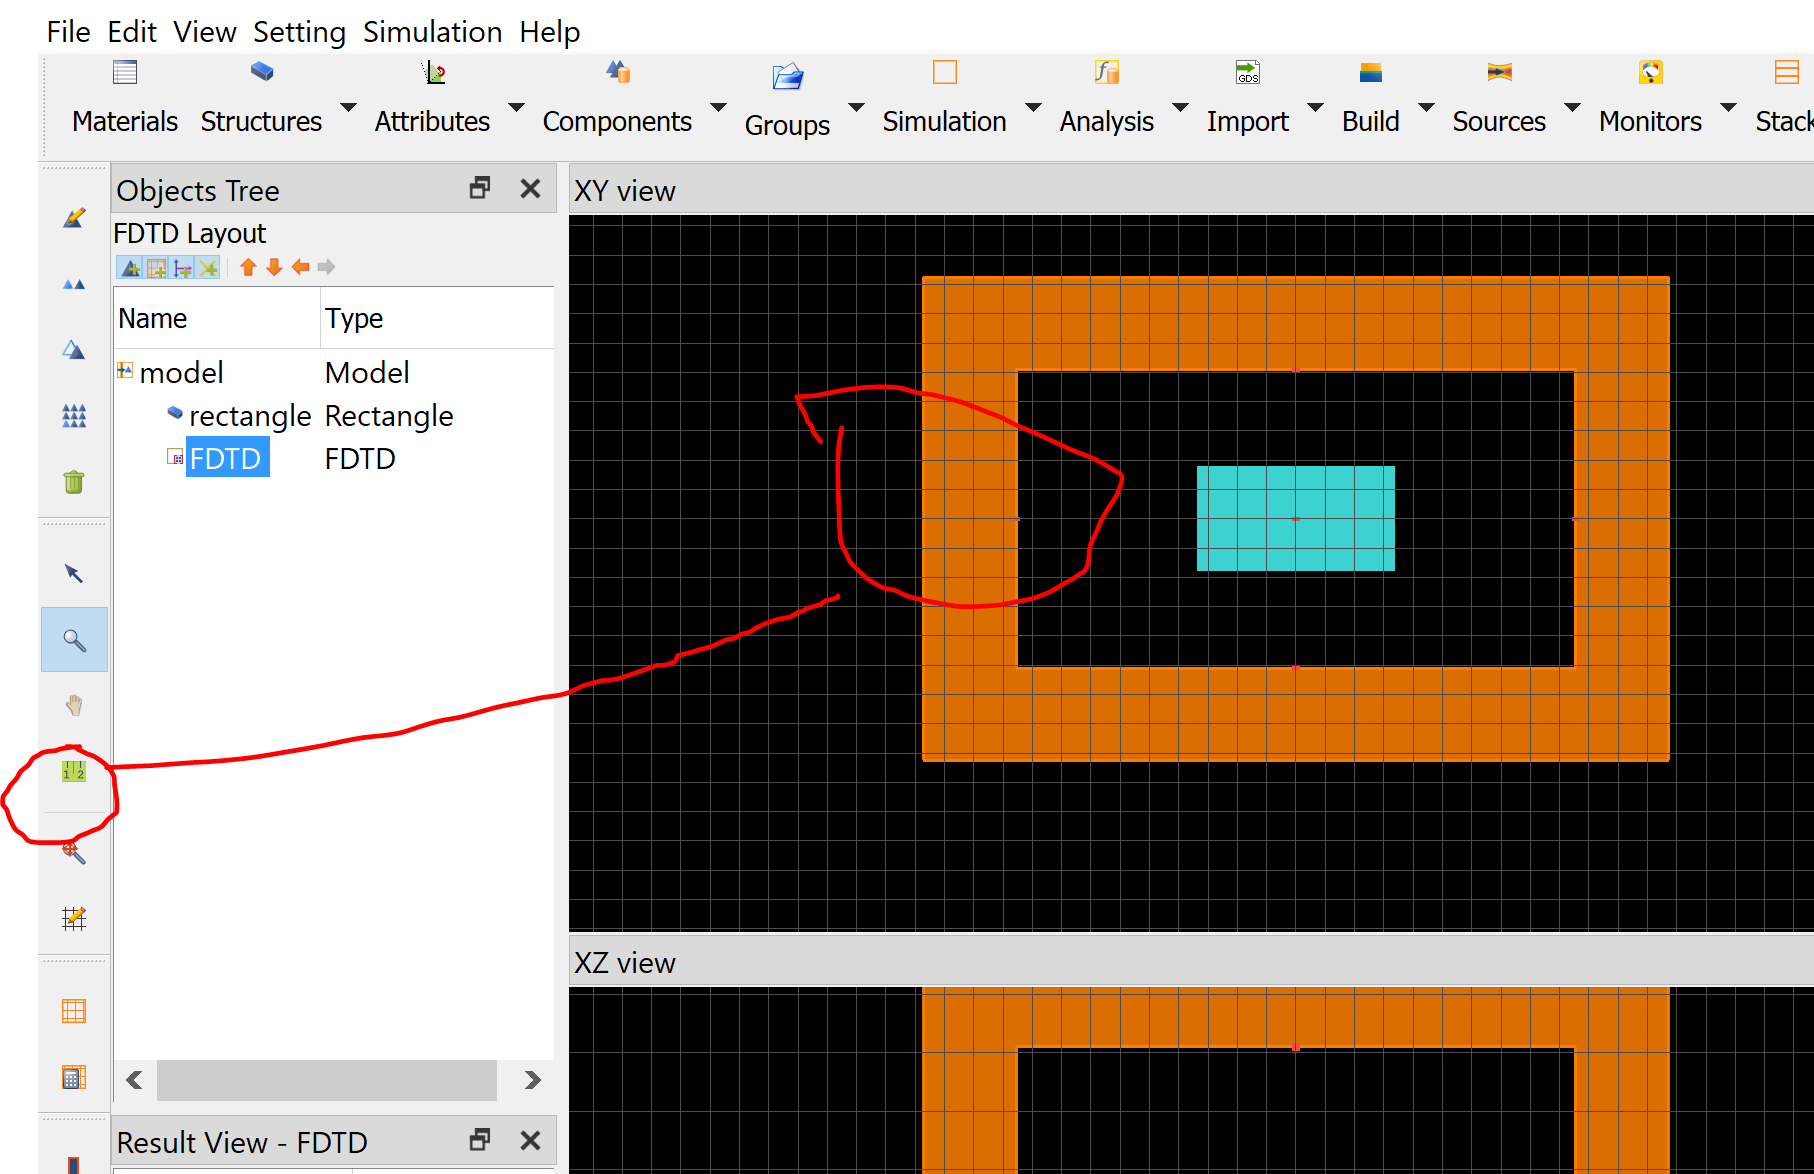Click the Analysis toolbar button
This screenshot has height=1174, width=1814.
1106,98
